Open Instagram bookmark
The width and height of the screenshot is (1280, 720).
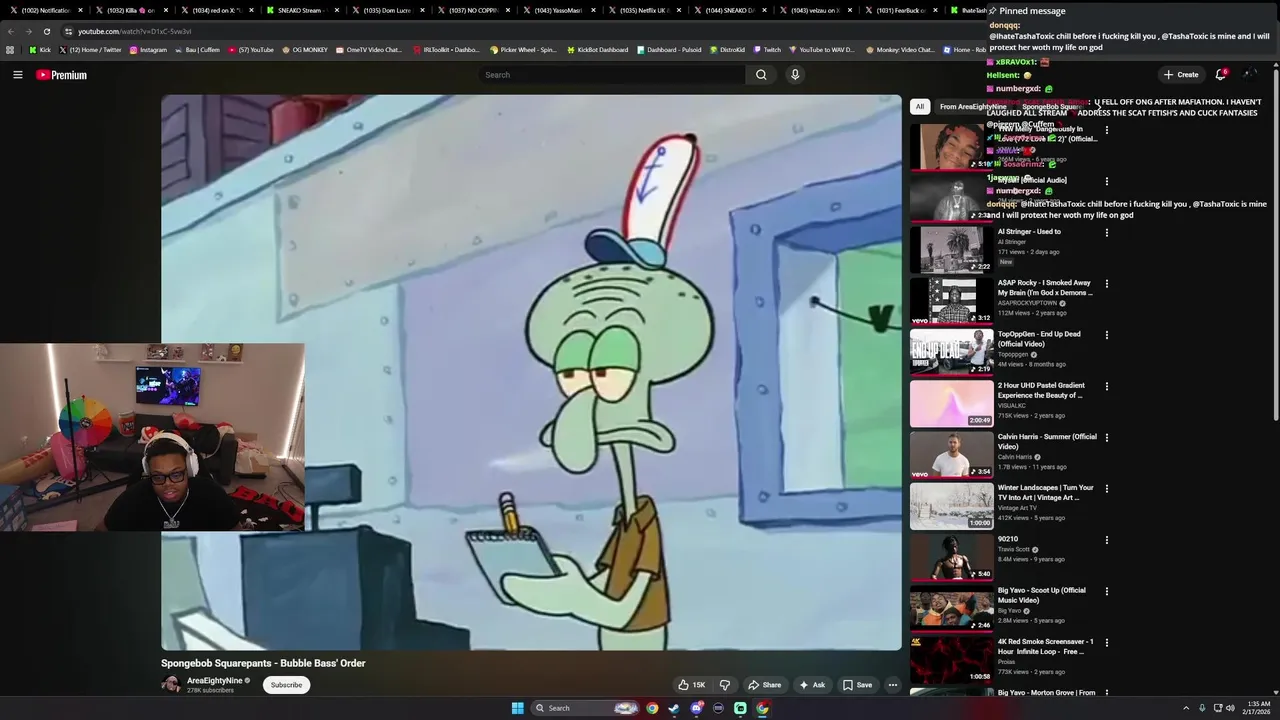148,50
